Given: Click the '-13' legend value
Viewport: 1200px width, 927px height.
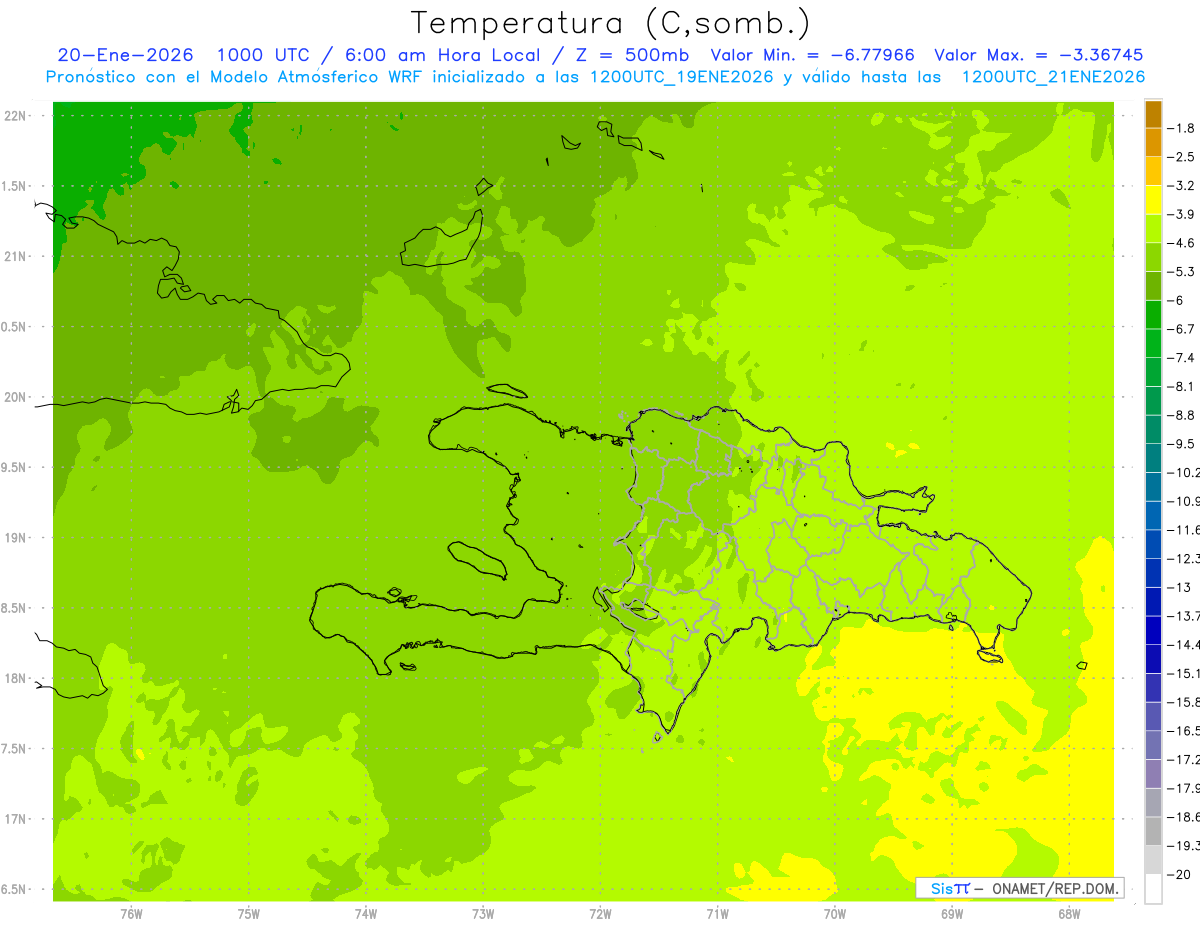Looking at the screenshot, I should click(x=1178, y=587).
